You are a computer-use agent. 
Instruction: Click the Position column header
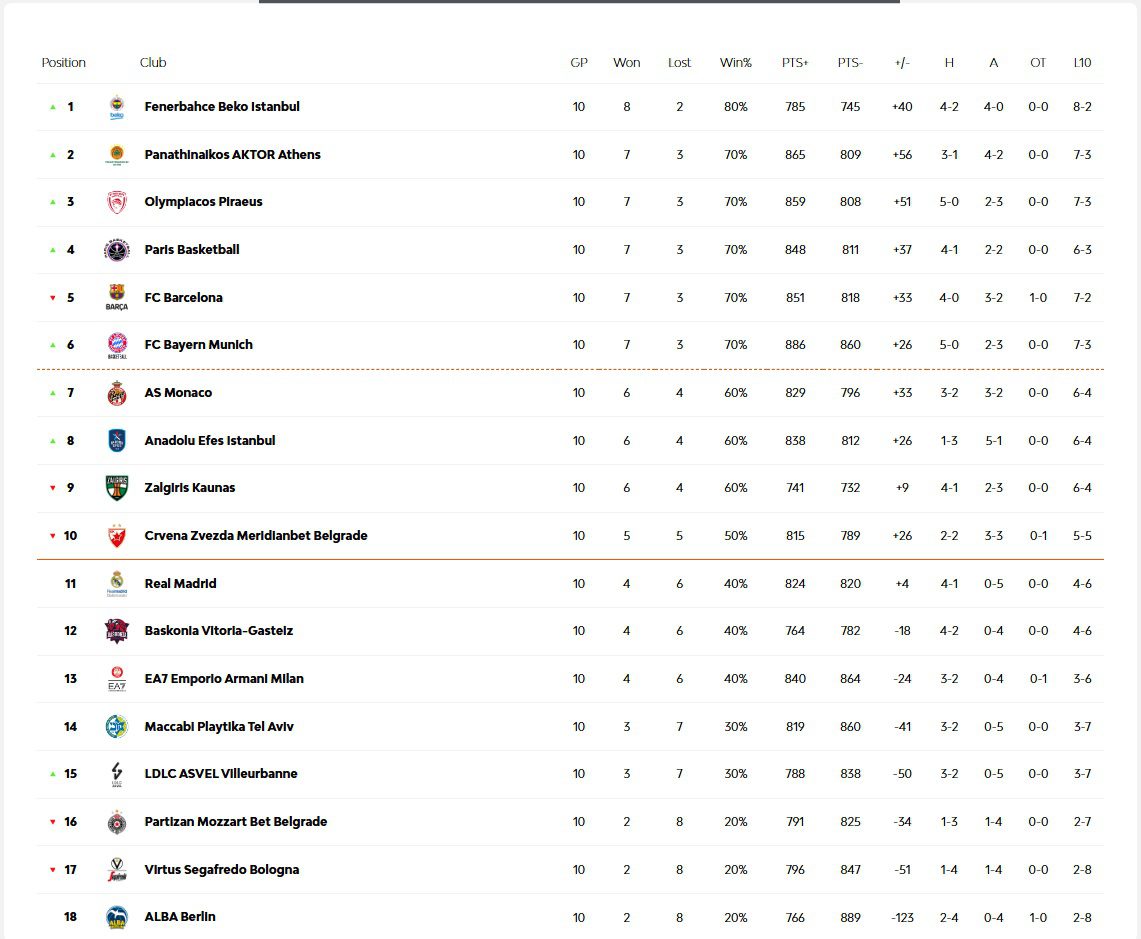pyautogui.click(x=64, y=63)
